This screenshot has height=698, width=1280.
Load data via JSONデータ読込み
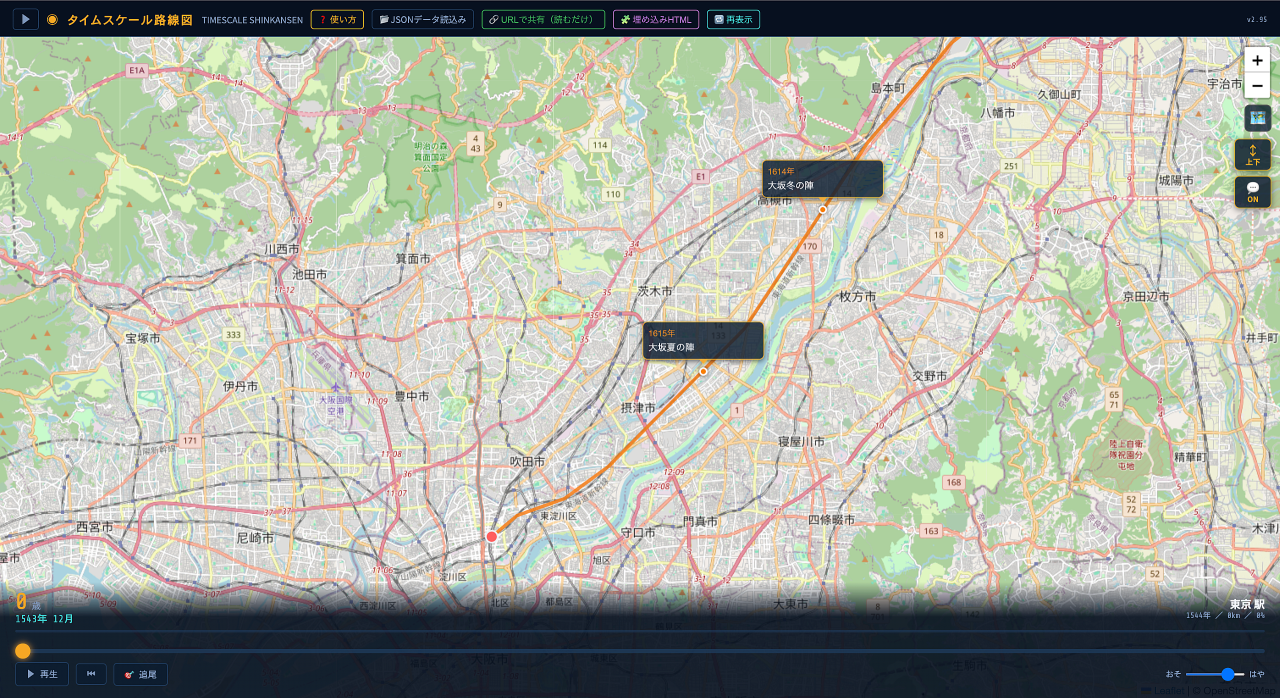(422, 19)
